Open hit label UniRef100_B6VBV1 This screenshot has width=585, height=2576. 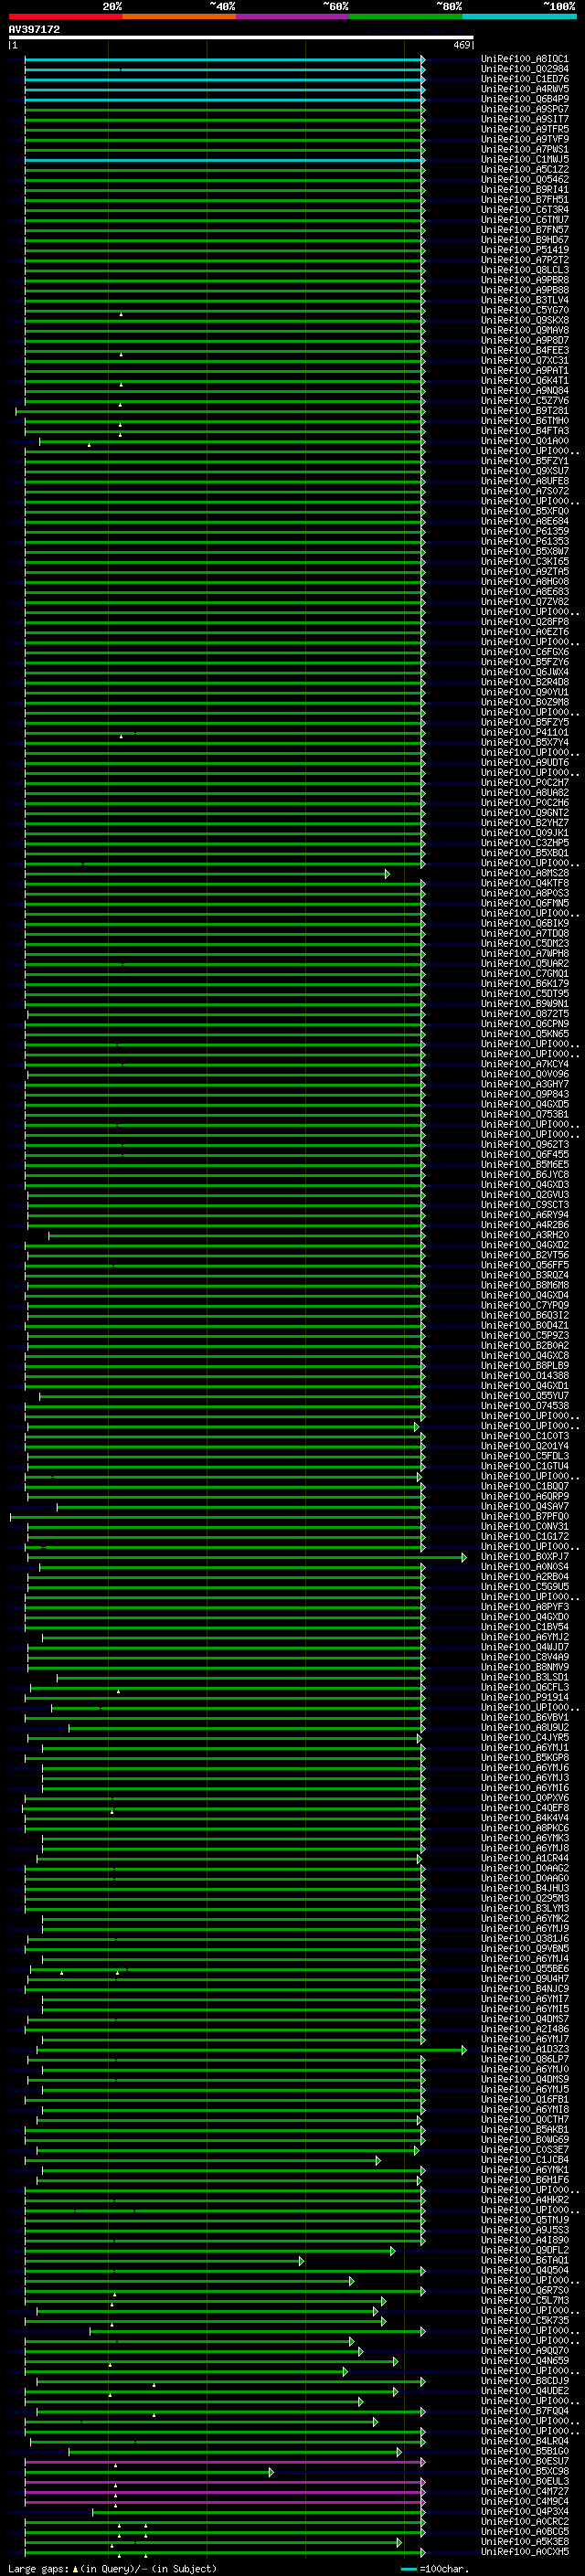pyautogui.click(x=525, y=1718)
